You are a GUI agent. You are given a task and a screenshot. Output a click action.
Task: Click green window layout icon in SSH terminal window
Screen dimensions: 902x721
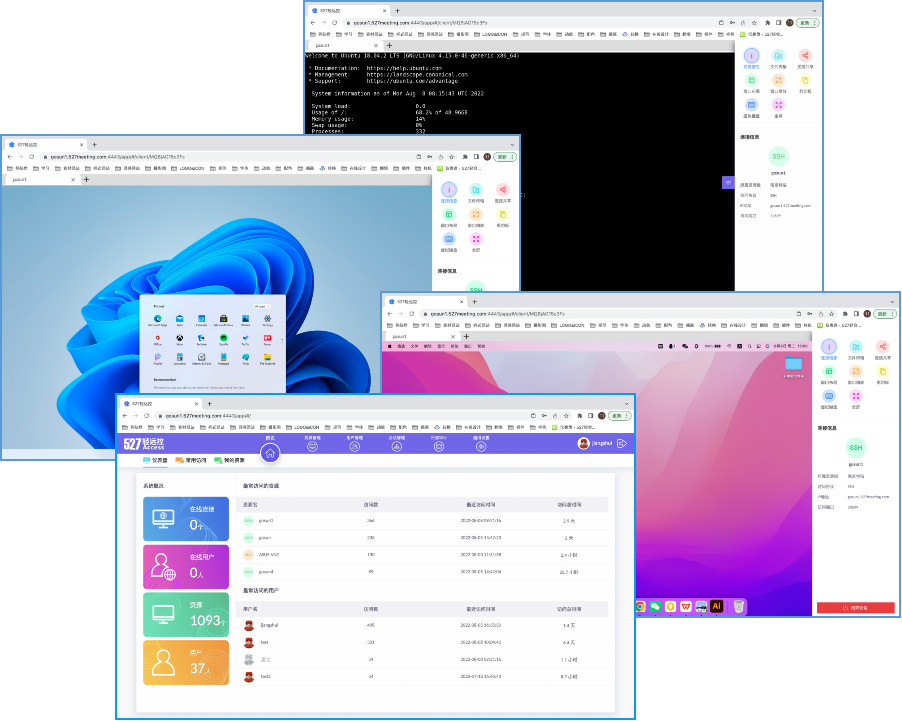751,81
